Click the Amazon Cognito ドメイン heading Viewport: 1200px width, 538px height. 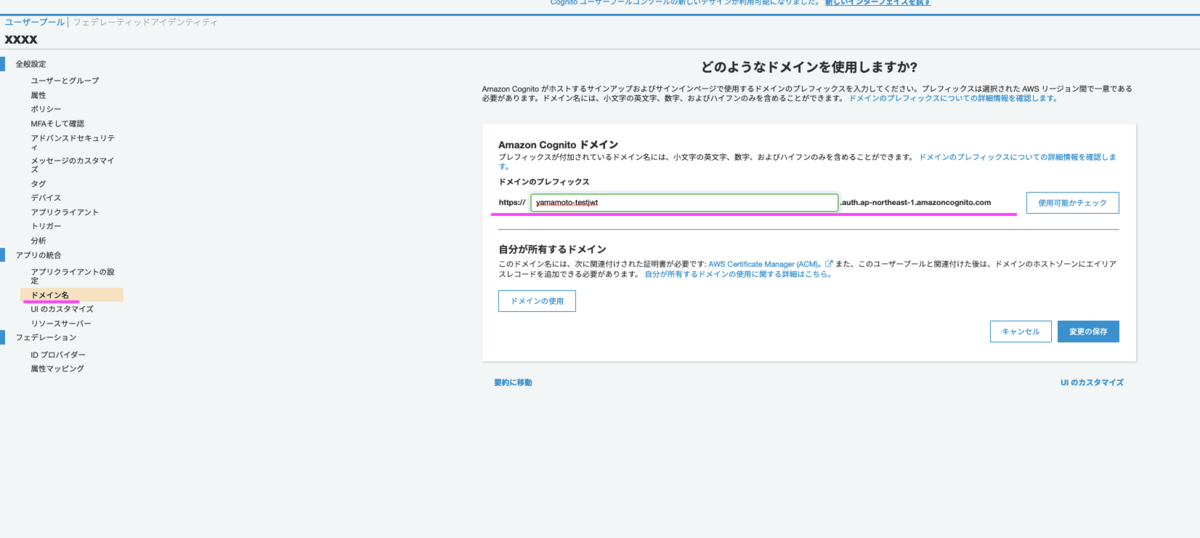558,144
